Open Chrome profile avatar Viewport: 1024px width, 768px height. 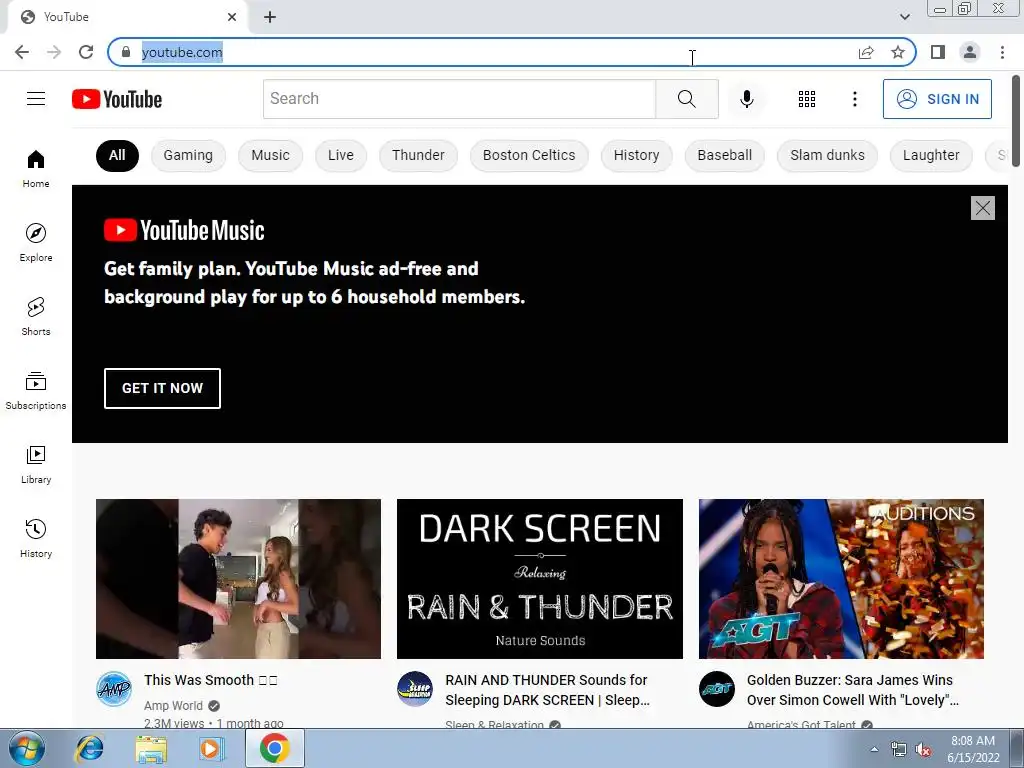(x=970, y=52)
